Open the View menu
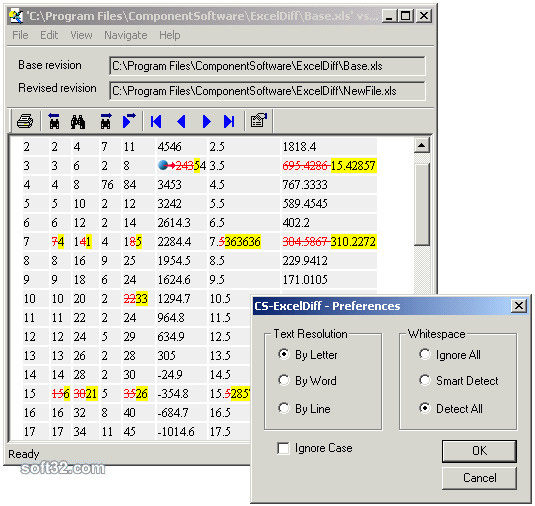Screen dimensions: 535x506 tap(81, 35)
